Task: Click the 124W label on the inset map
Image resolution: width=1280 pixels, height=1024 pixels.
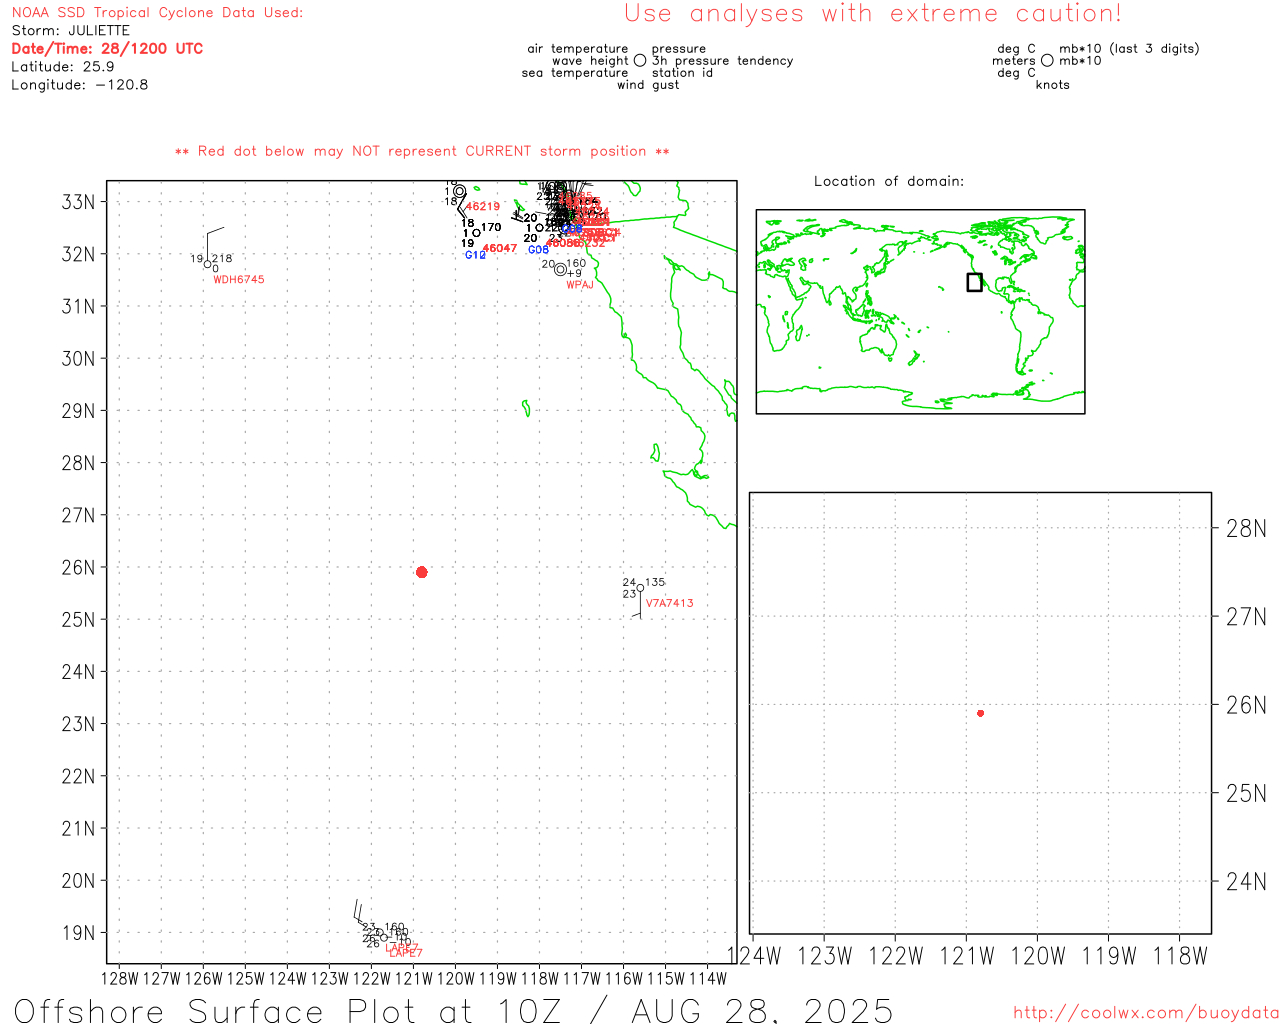Action: click(x=753, y=956)
